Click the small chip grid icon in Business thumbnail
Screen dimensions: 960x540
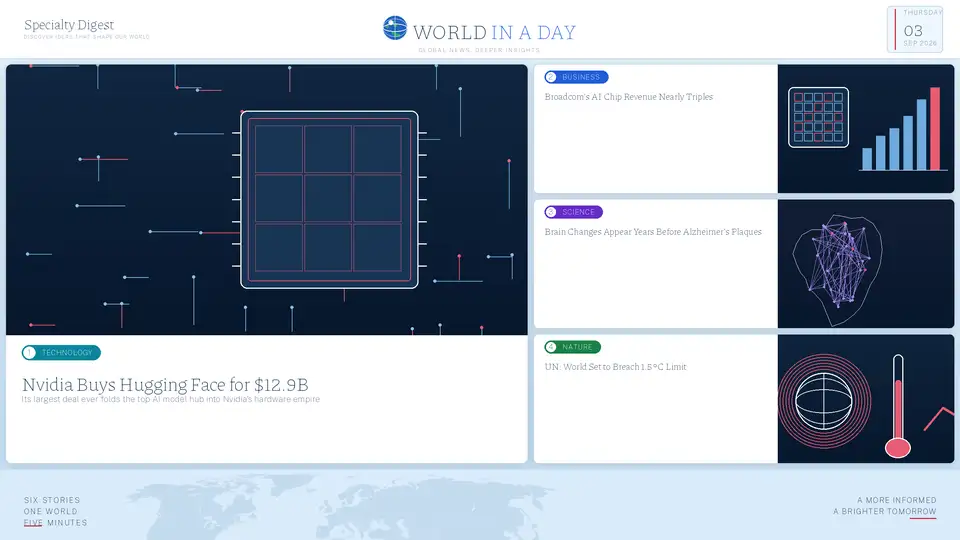point(819,117)
